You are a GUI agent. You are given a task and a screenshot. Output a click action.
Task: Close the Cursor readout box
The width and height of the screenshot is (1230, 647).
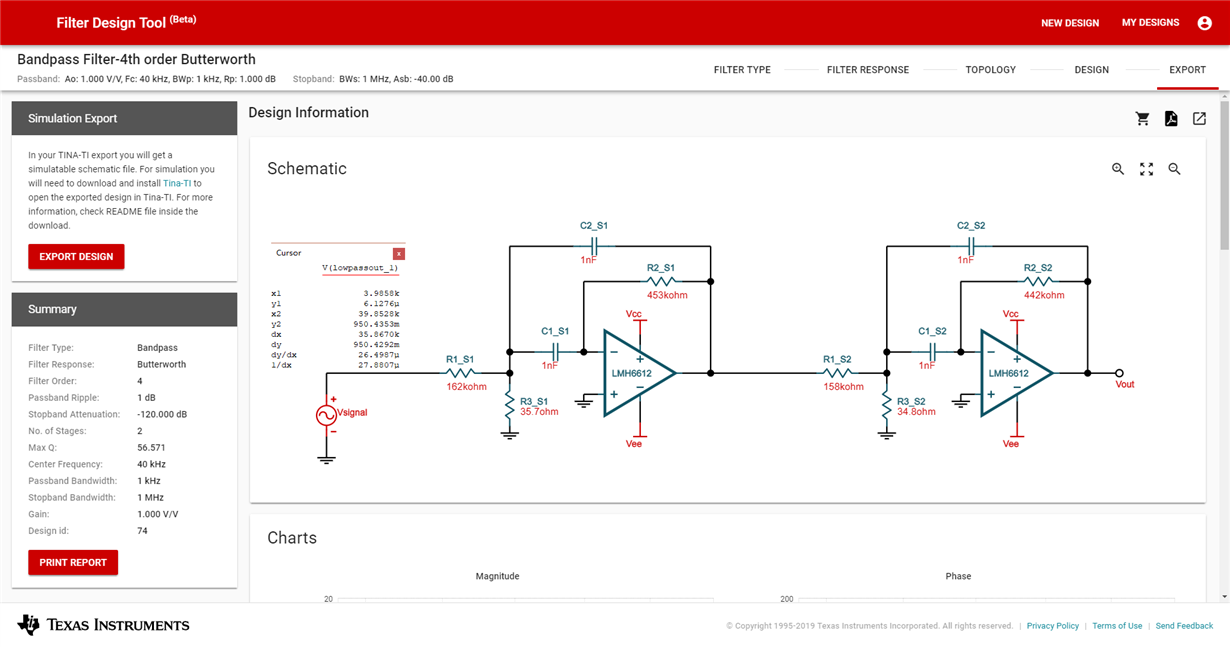398,254
